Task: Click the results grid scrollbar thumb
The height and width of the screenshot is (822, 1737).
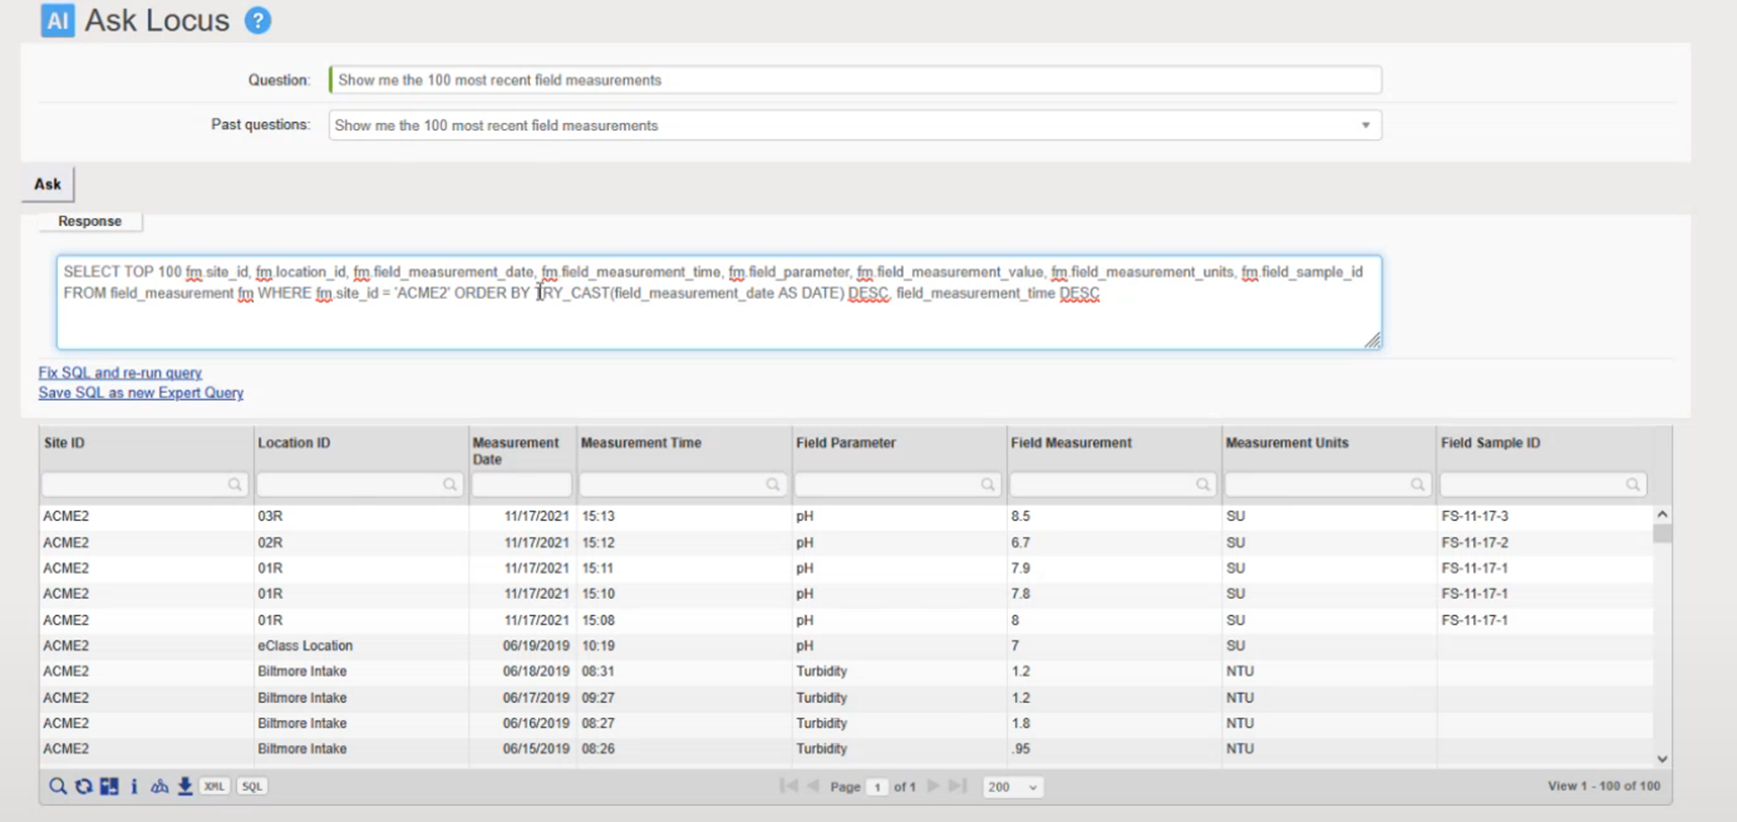Action: pos(1662,533)
